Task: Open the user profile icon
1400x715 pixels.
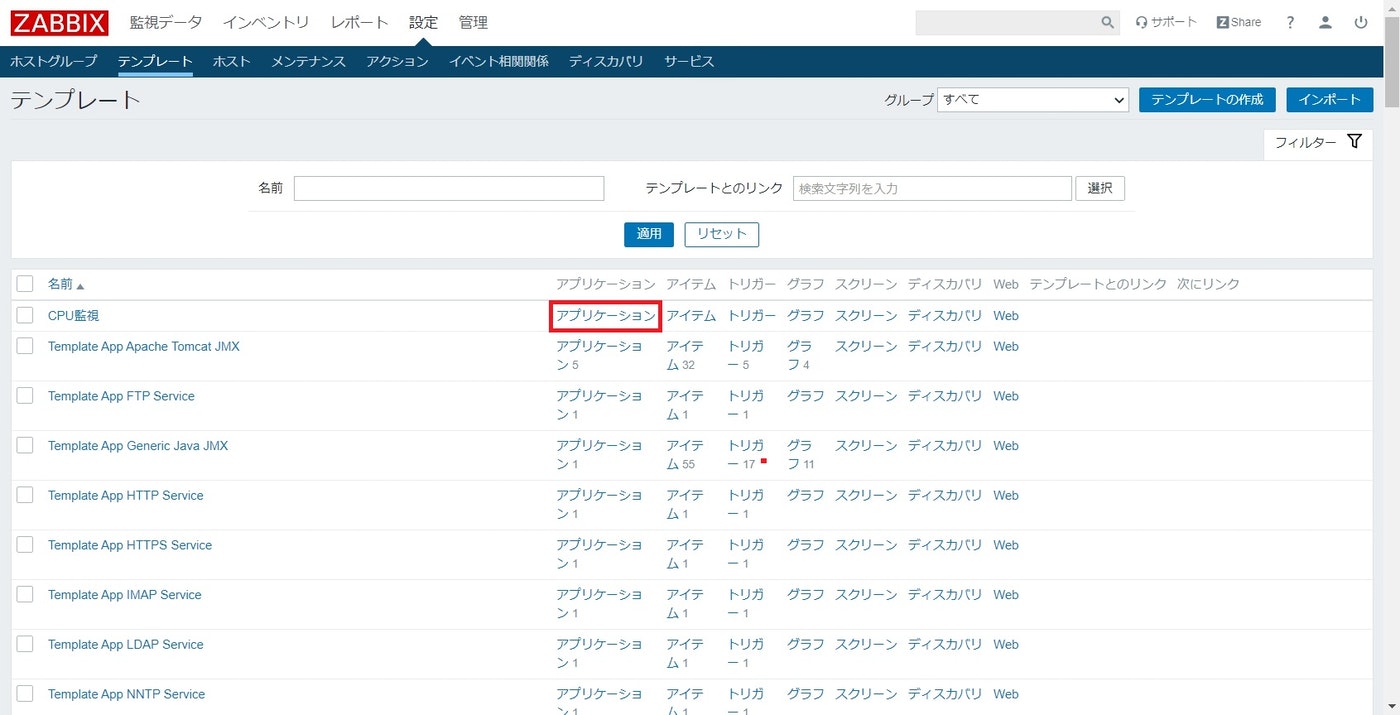Action: pyautogui.click(x=1325, y=21)
